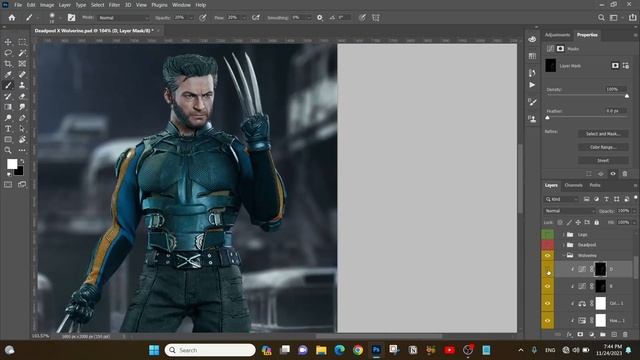Viewport: 640px width, 360px height.
Task: Click the Home icon in options bar
Action: point(12,18)
